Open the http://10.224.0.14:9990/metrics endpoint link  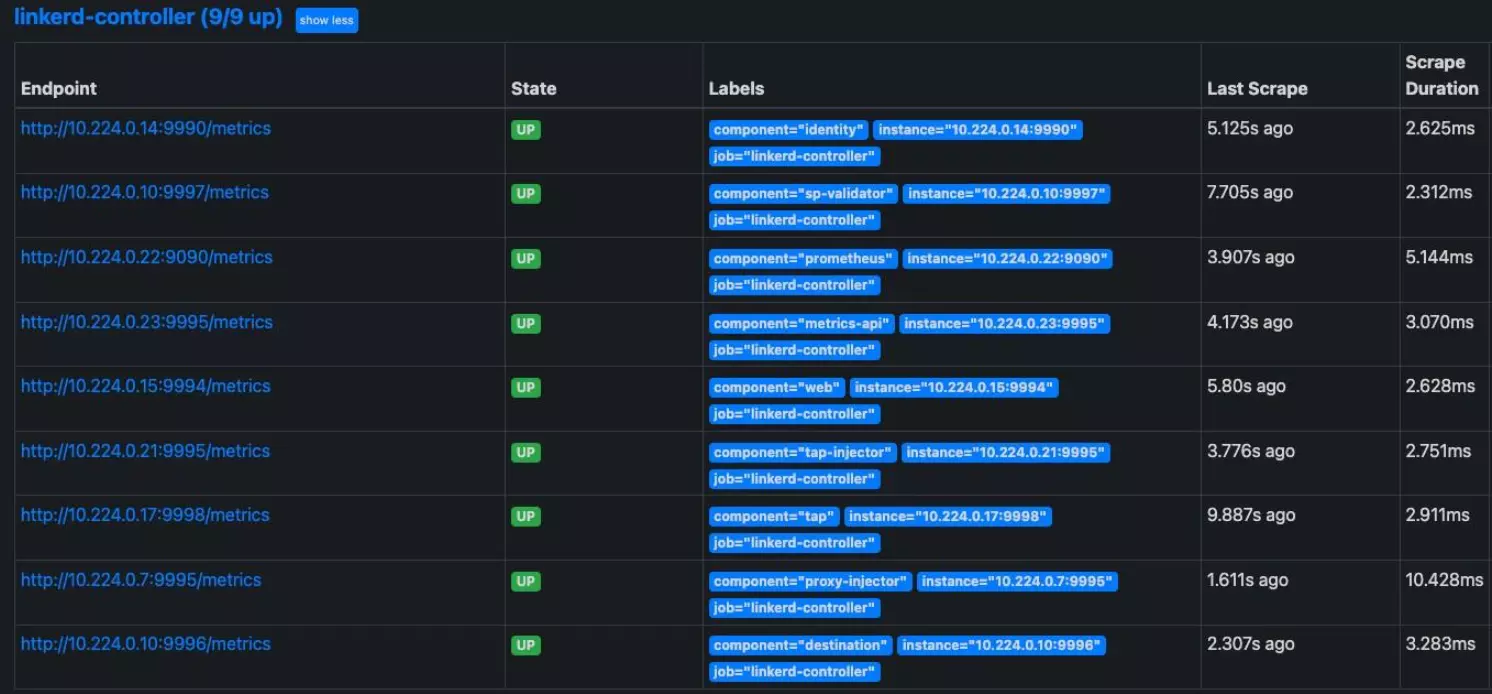click(x=146, y=128)
